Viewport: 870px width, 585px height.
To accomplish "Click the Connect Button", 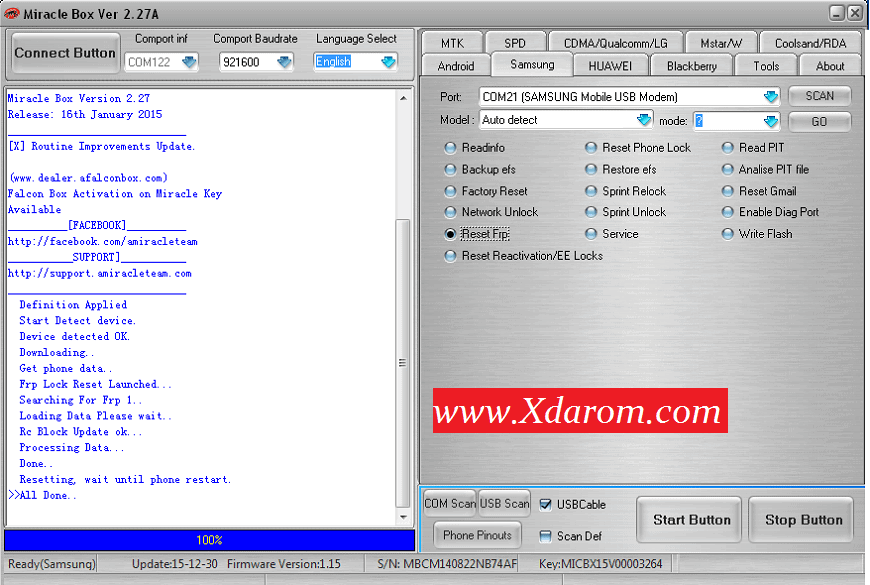I will (x=65, y=53).
